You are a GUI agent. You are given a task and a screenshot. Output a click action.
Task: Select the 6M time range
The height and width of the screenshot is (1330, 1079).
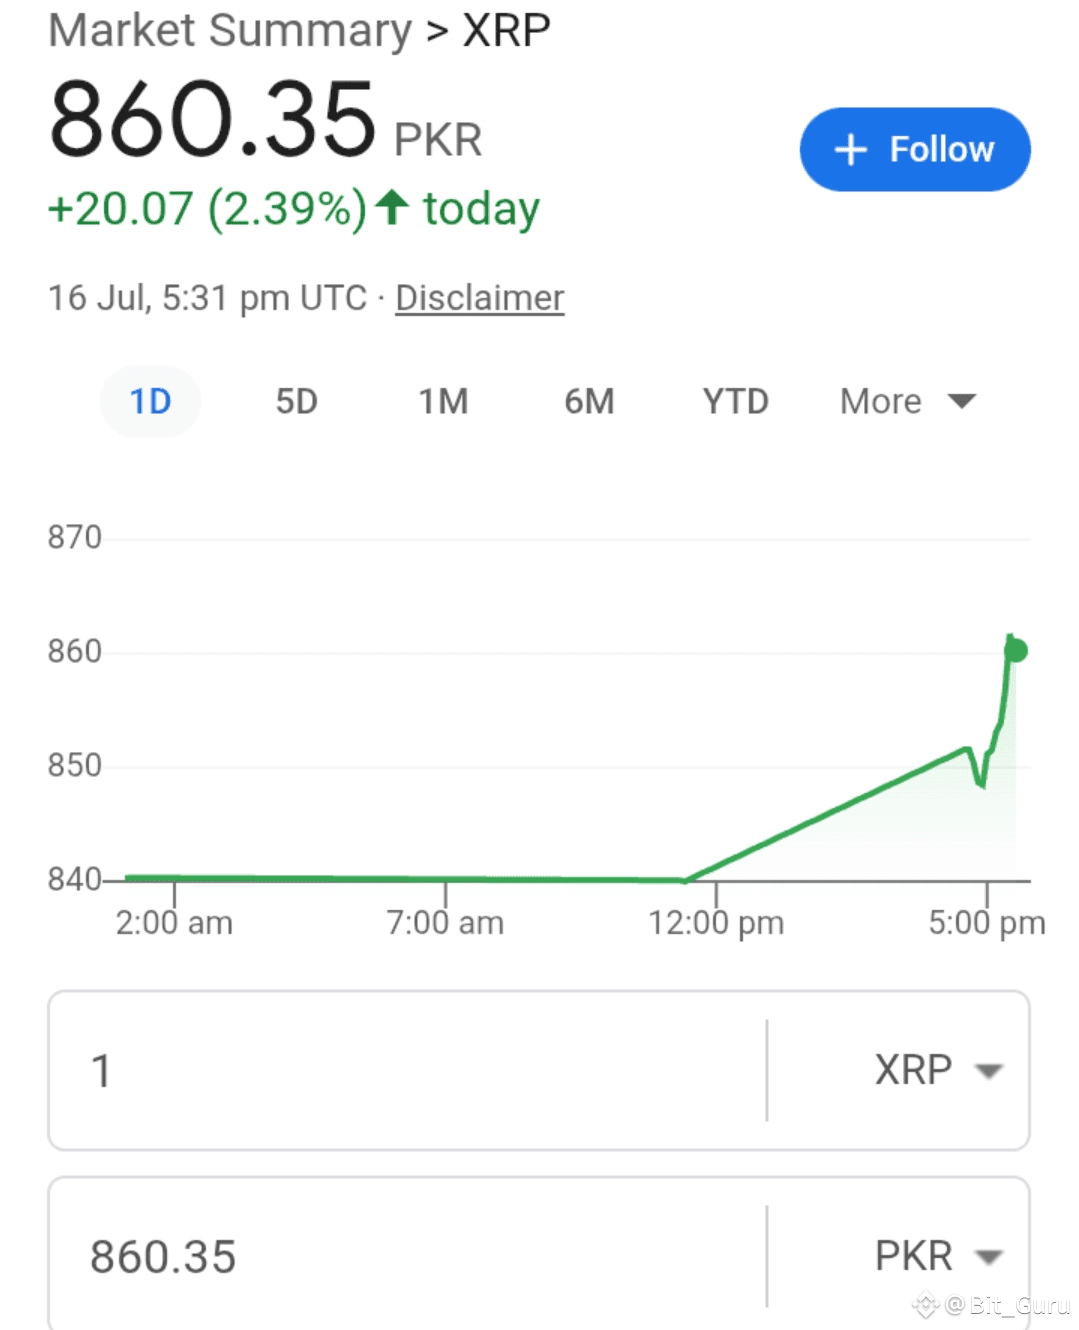point(589,402)
